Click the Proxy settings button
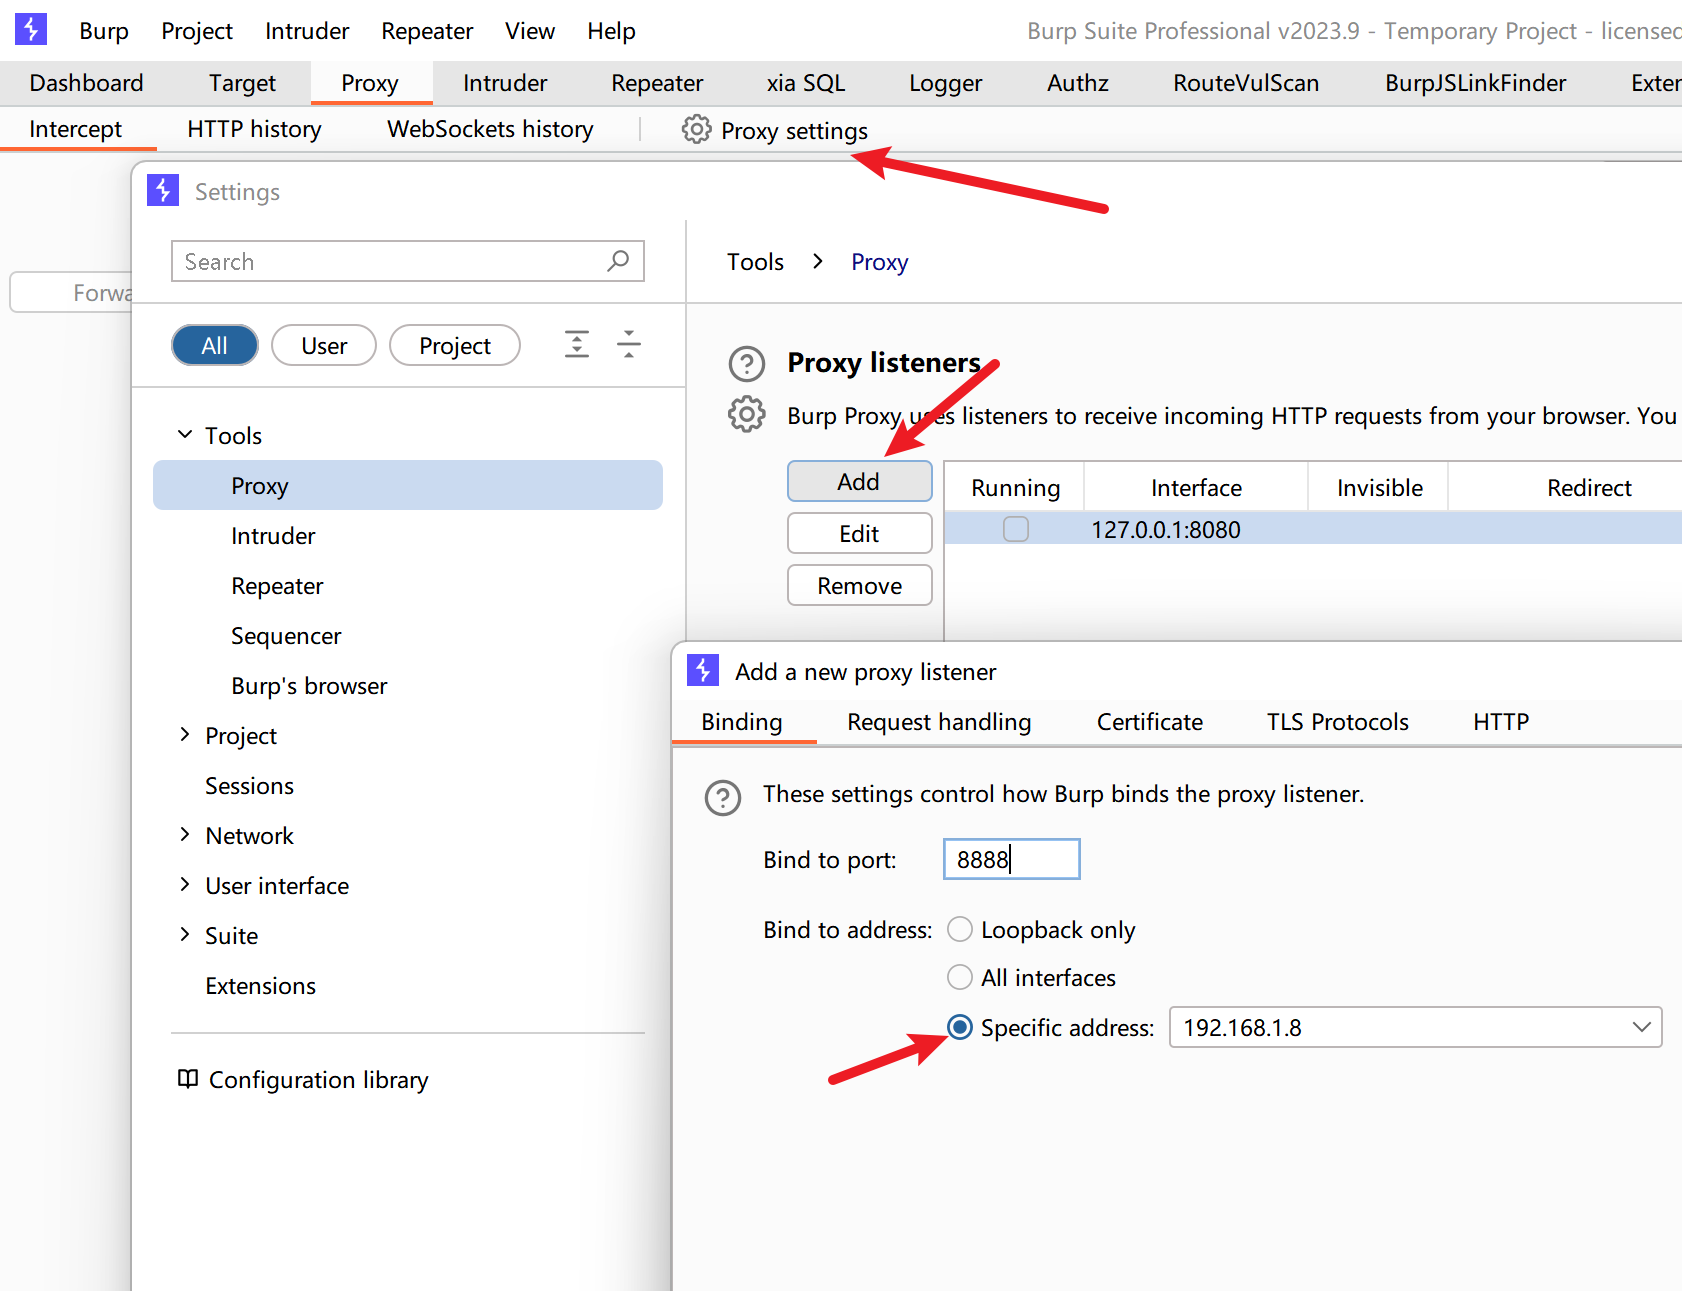The image size is (1682, 1291). (x=775, y=130)
